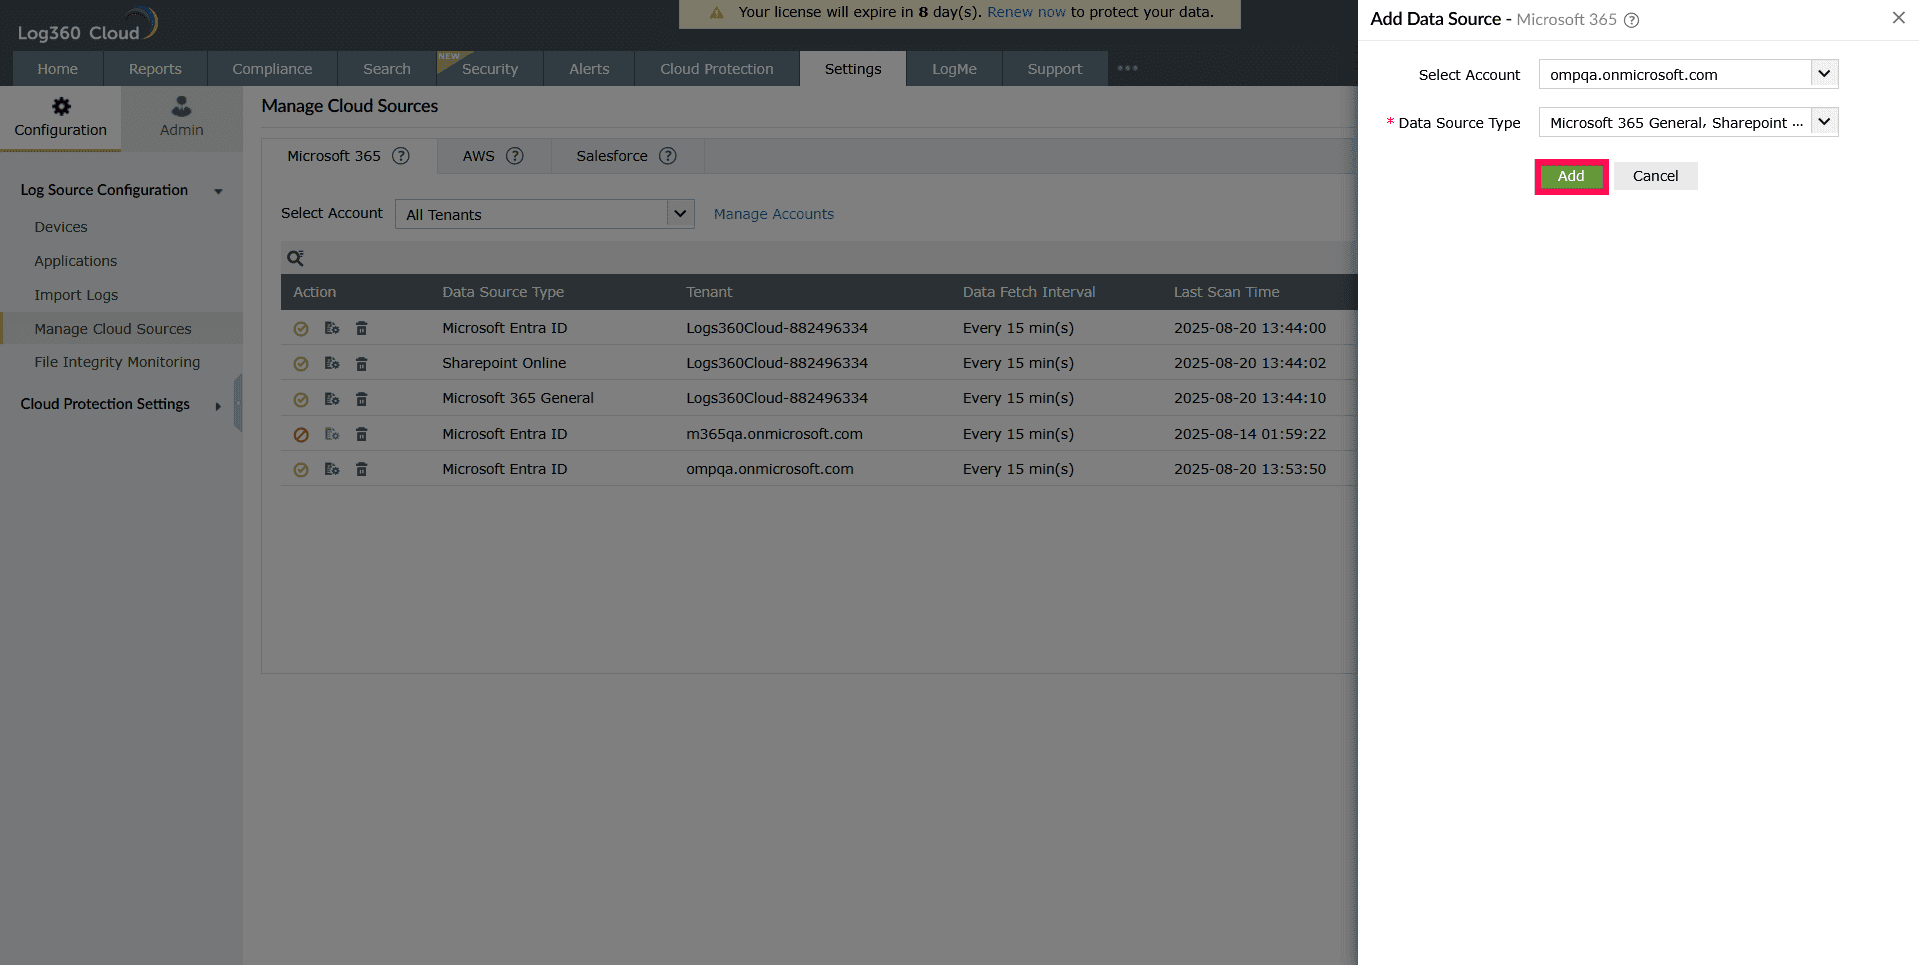Open the All Tenants account dropdown
The image size is (1919, 965).
click(545, 214)
